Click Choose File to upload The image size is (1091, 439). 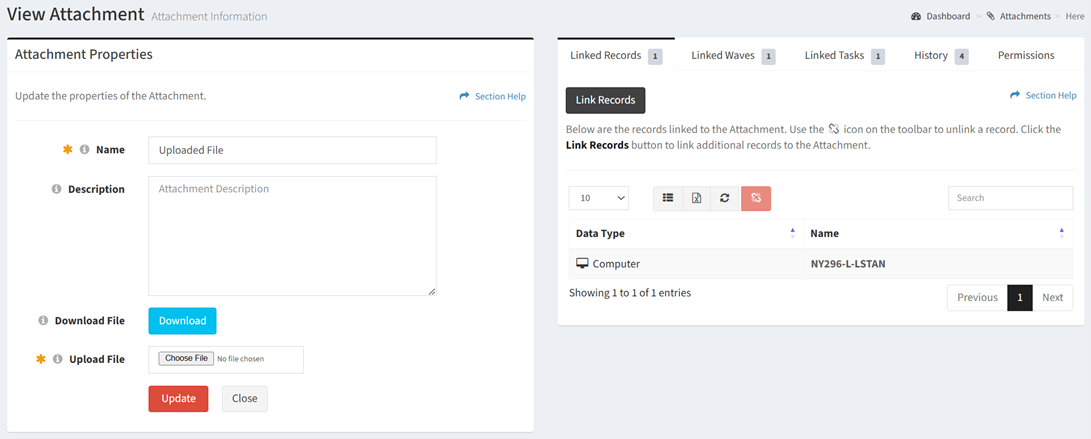coord(186,358)
